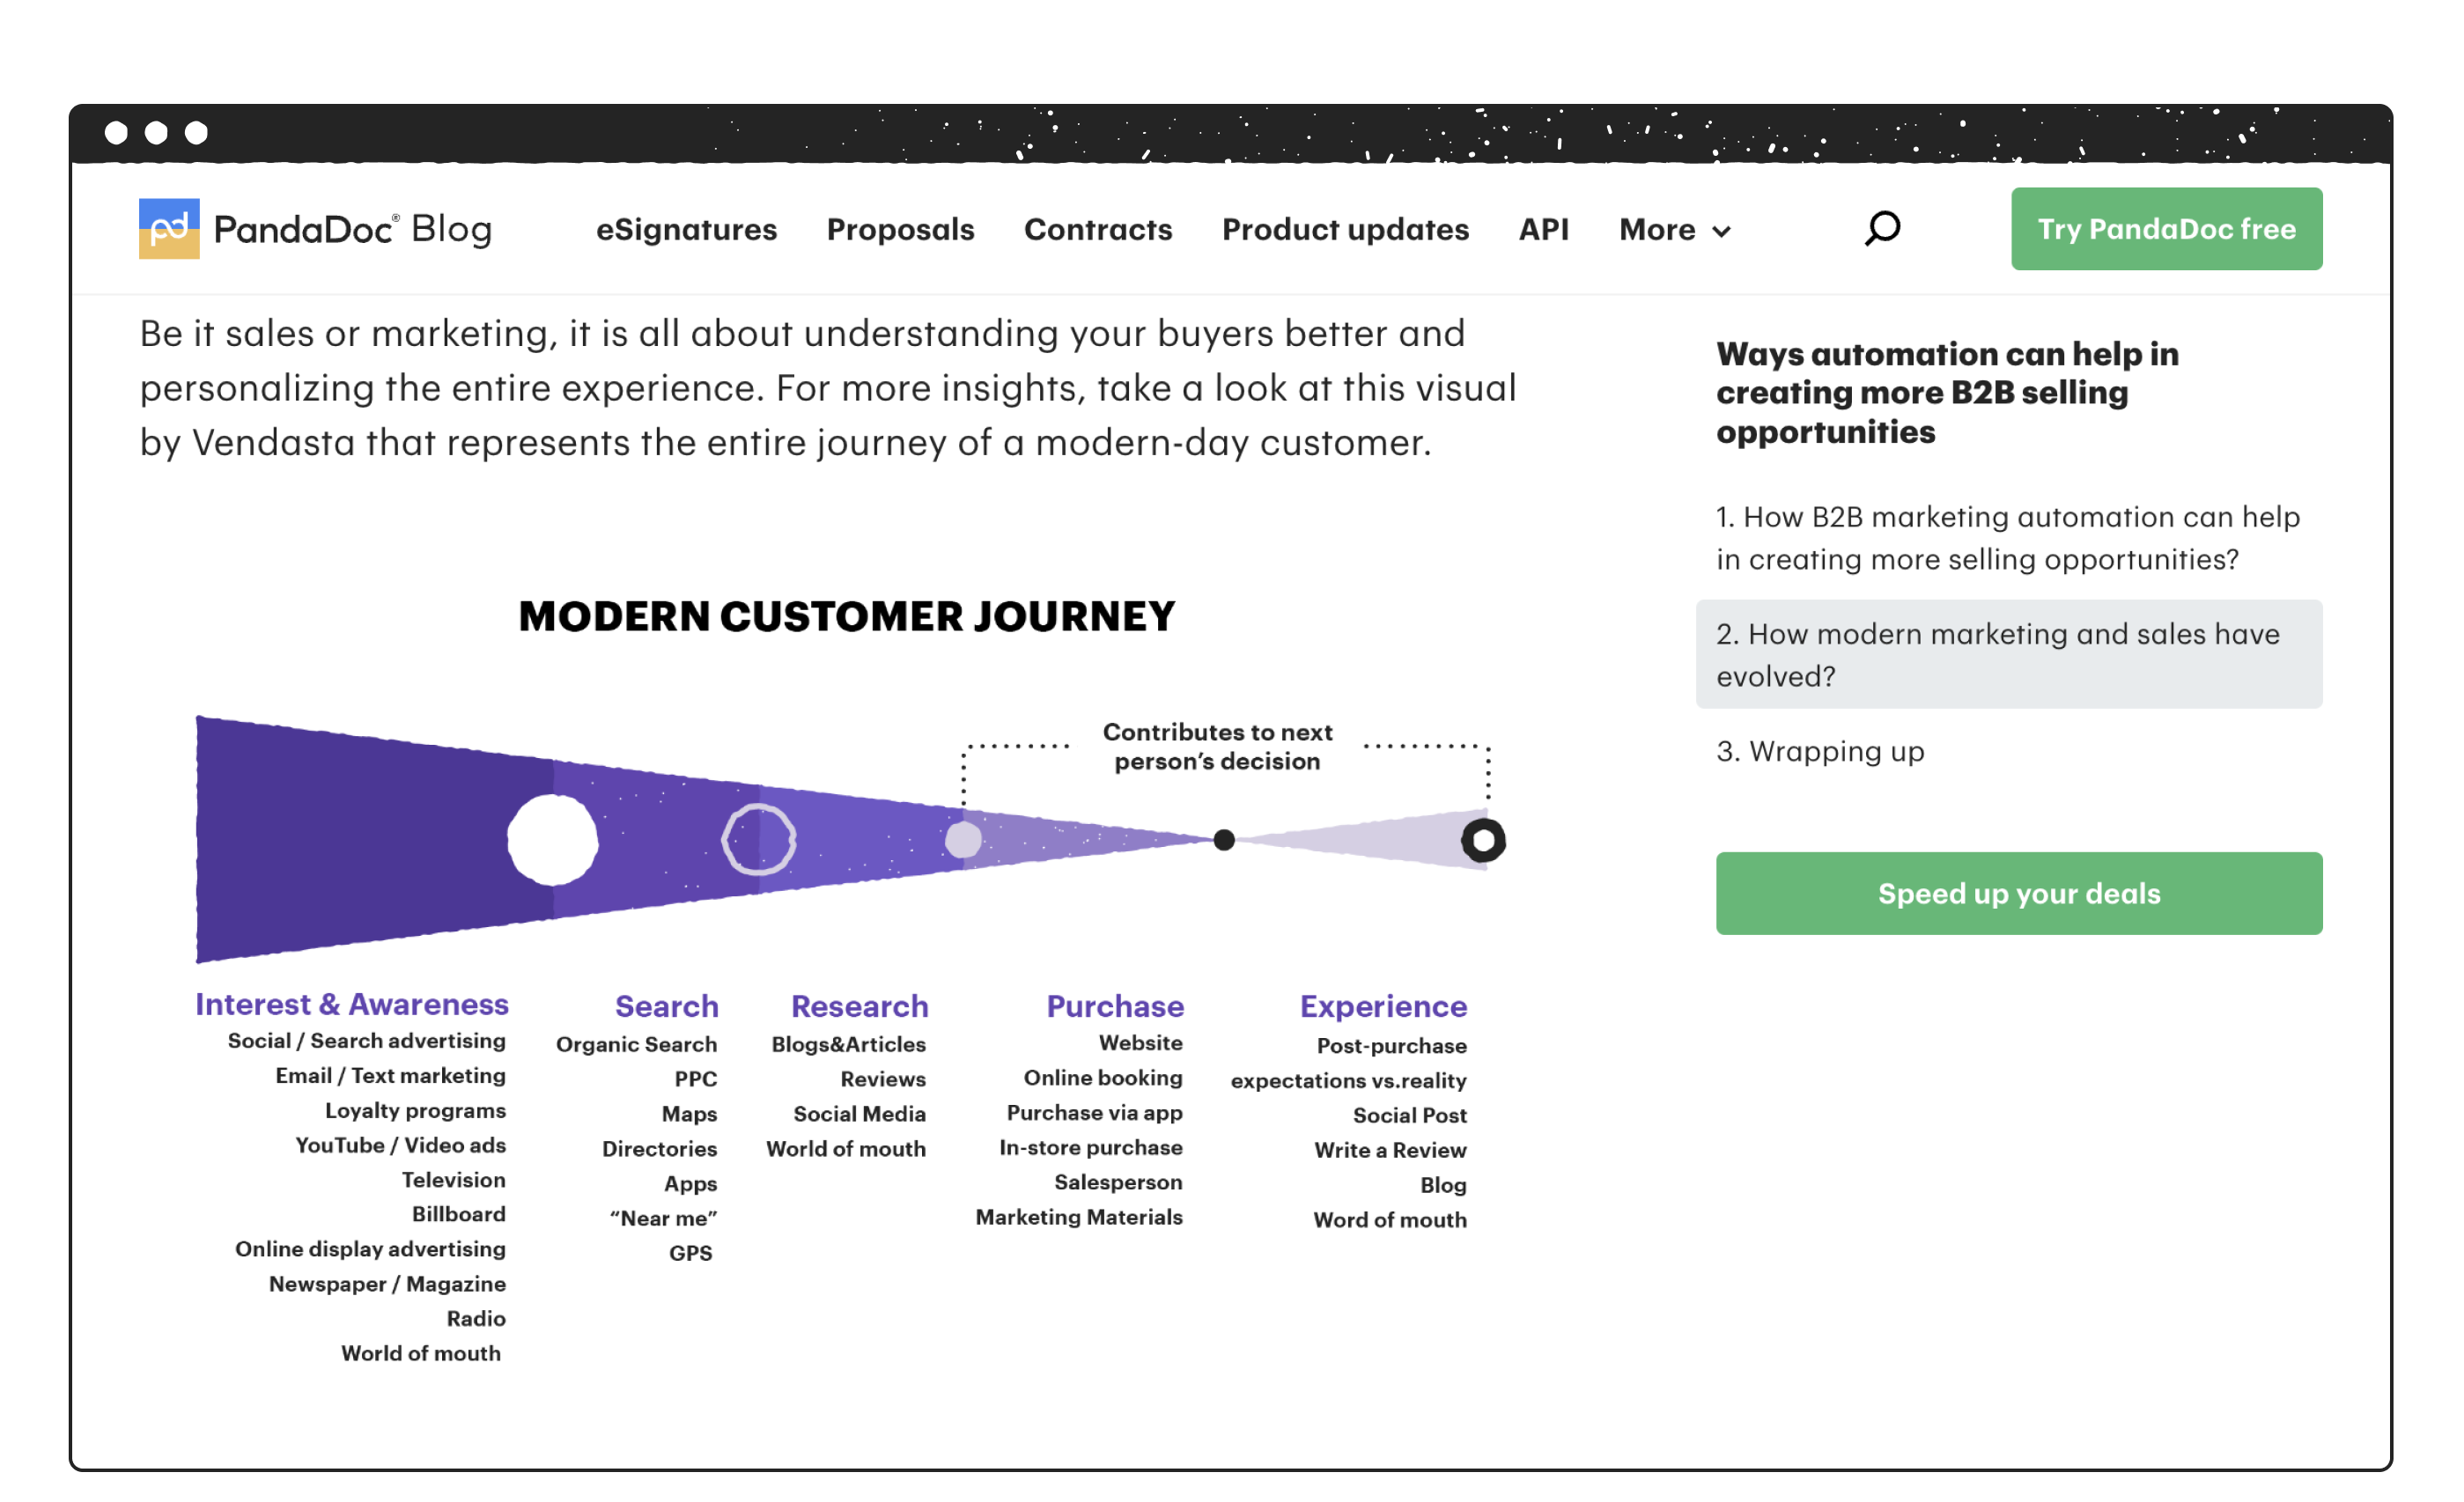Open the search magnifier icon
The image size is (2464, 1502).
pos(1882,229)
